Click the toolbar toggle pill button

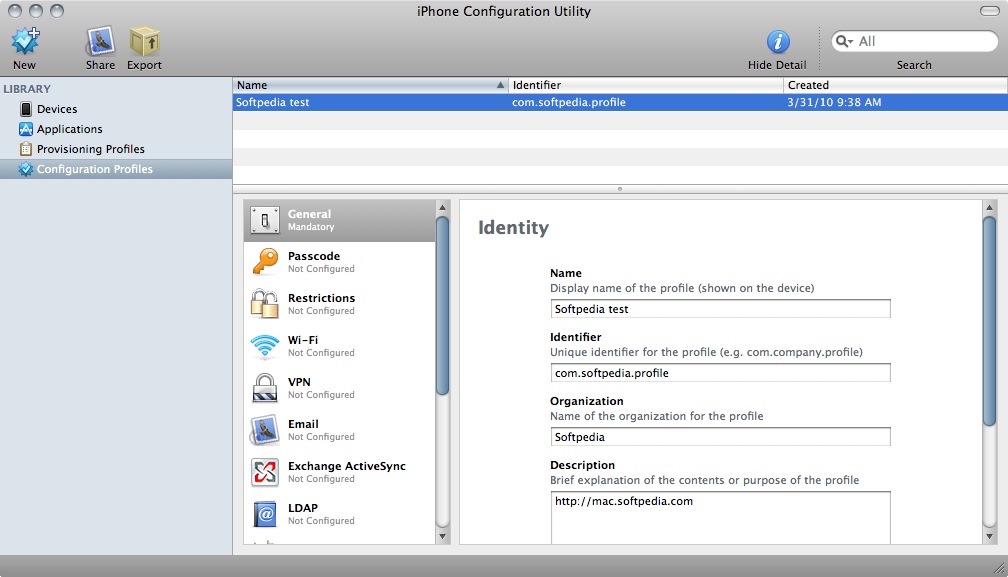989,11
